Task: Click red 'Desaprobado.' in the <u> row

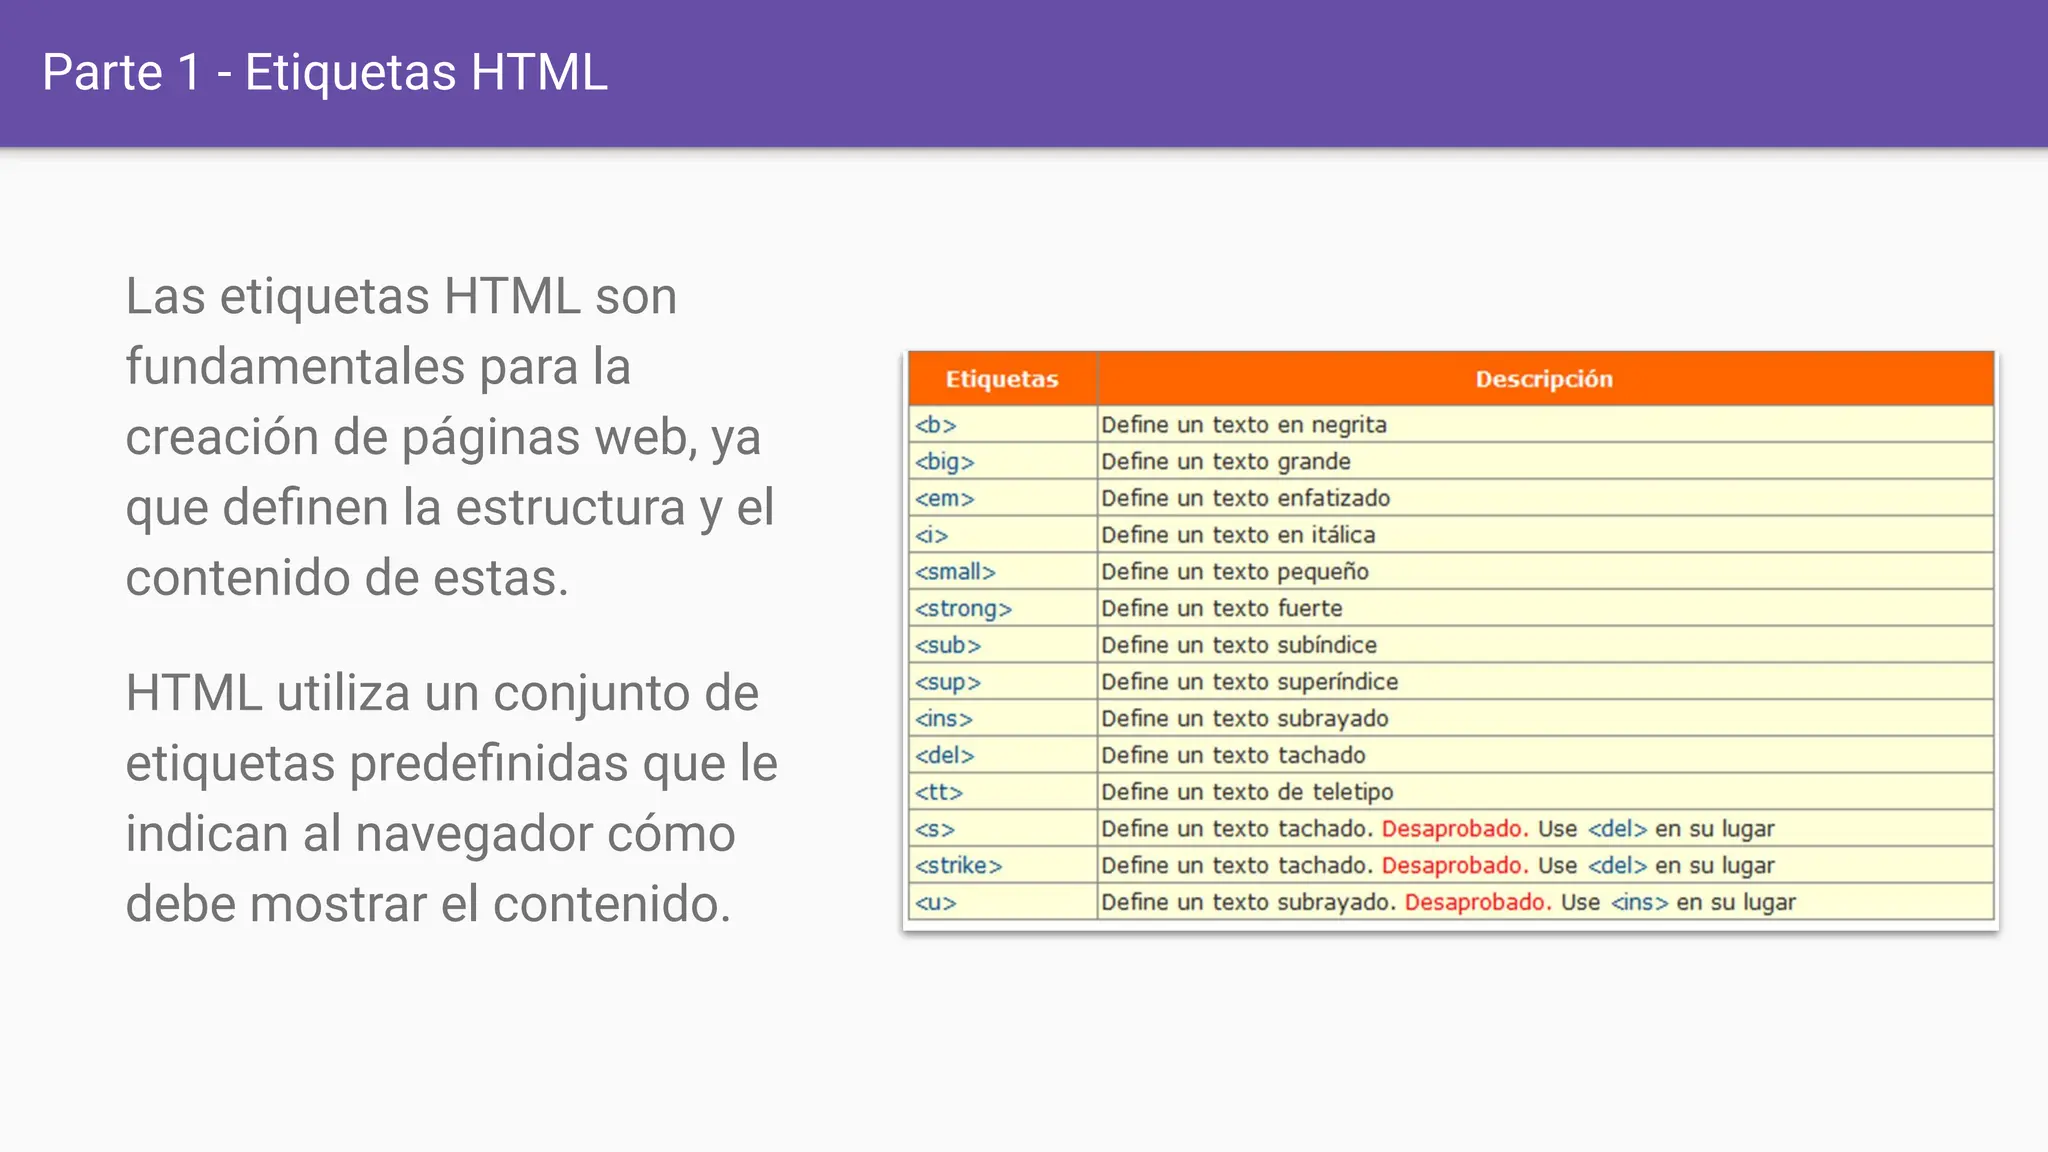Action: [x=1478, y=902]
